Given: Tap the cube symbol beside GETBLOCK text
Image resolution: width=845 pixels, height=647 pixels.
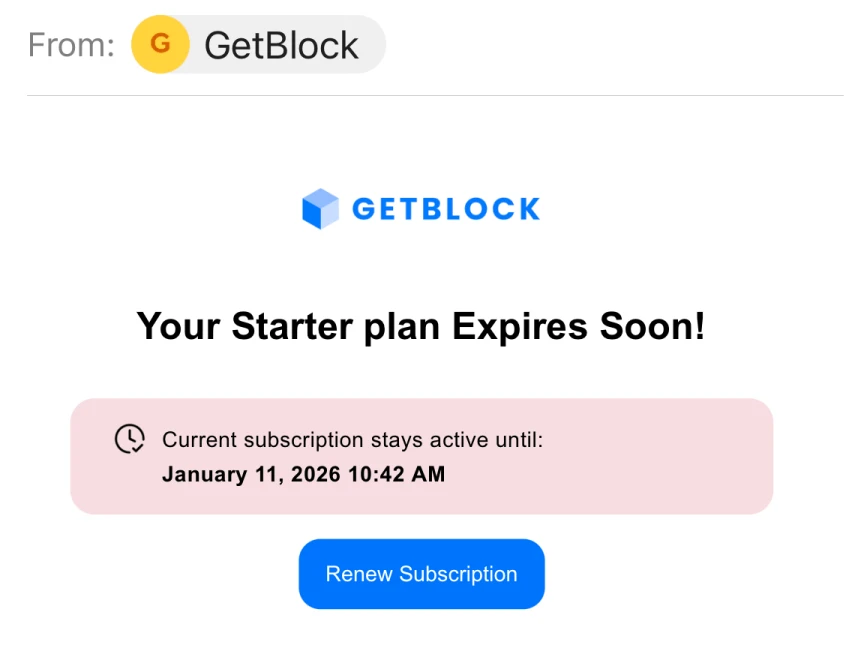Looking at the screenshot, I should (320, 208).
